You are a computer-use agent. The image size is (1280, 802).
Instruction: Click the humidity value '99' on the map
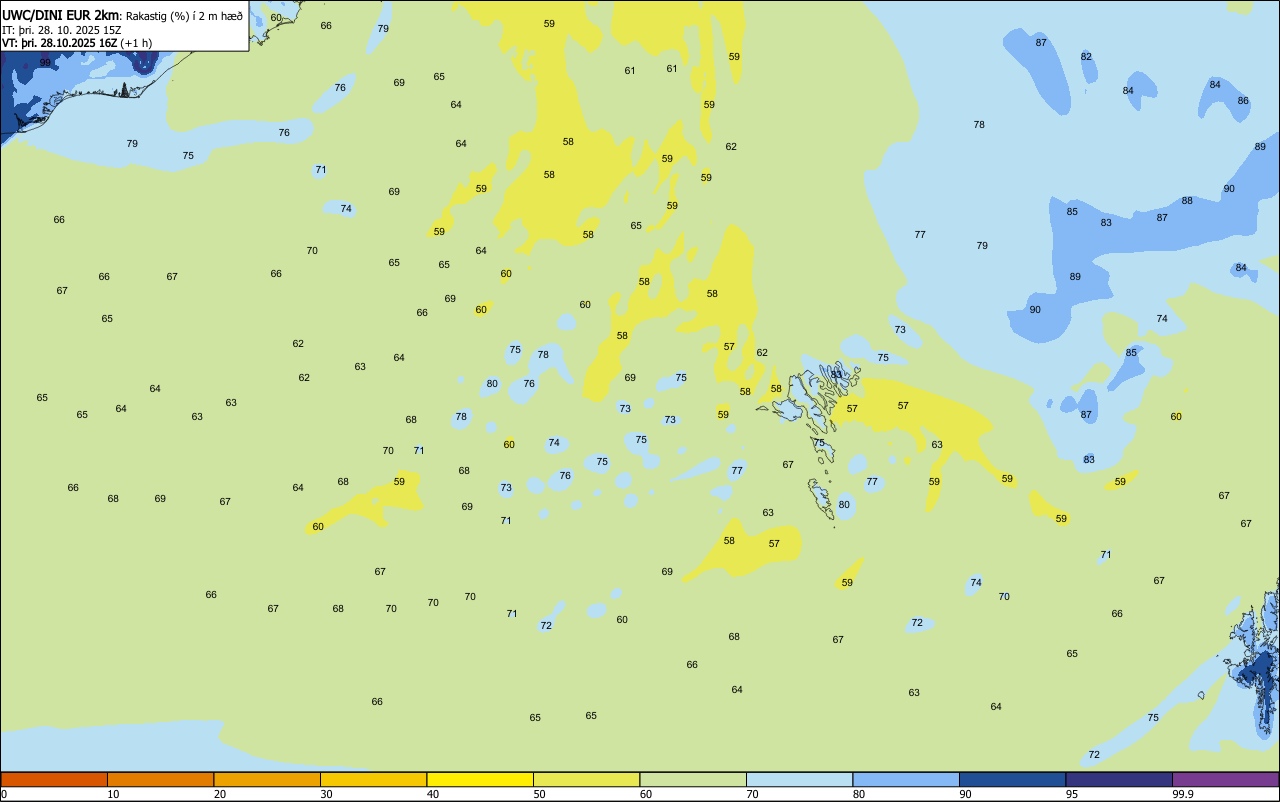tap(45, 62)
